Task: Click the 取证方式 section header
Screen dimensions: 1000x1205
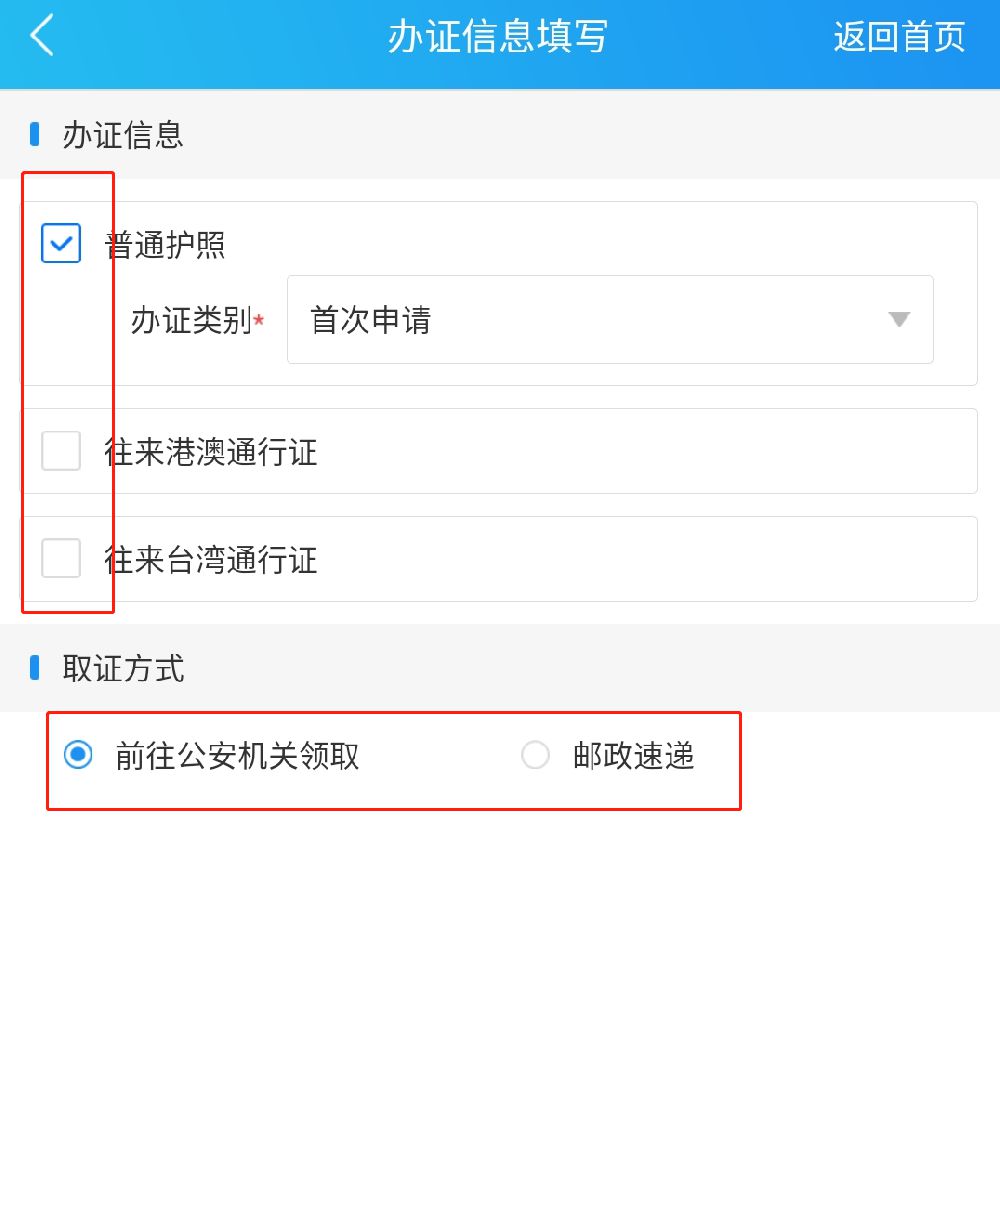Action: [123, 668]
